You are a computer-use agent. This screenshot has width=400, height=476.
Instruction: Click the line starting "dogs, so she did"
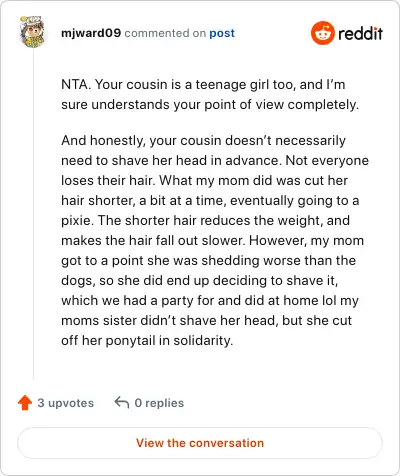(199, 281)
